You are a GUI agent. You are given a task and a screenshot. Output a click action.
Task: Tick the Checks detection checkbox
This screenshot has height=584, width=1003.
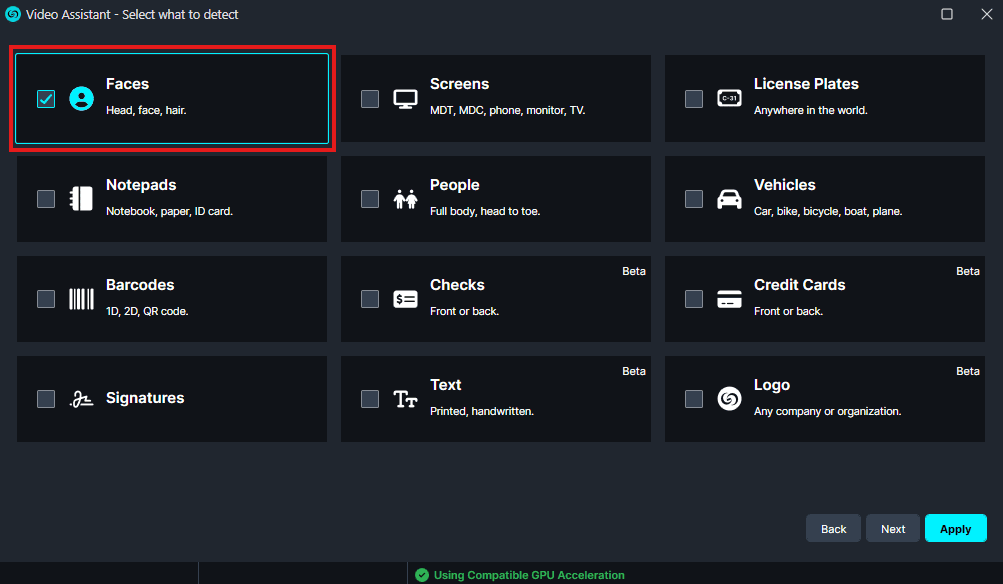[x=370, y=298]
